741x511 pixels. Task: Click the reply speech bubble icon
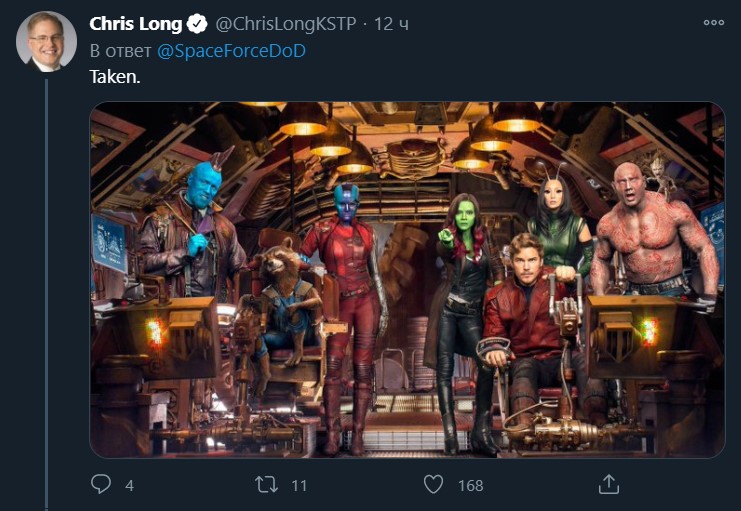pyautogui.click(x=101, y=485)
